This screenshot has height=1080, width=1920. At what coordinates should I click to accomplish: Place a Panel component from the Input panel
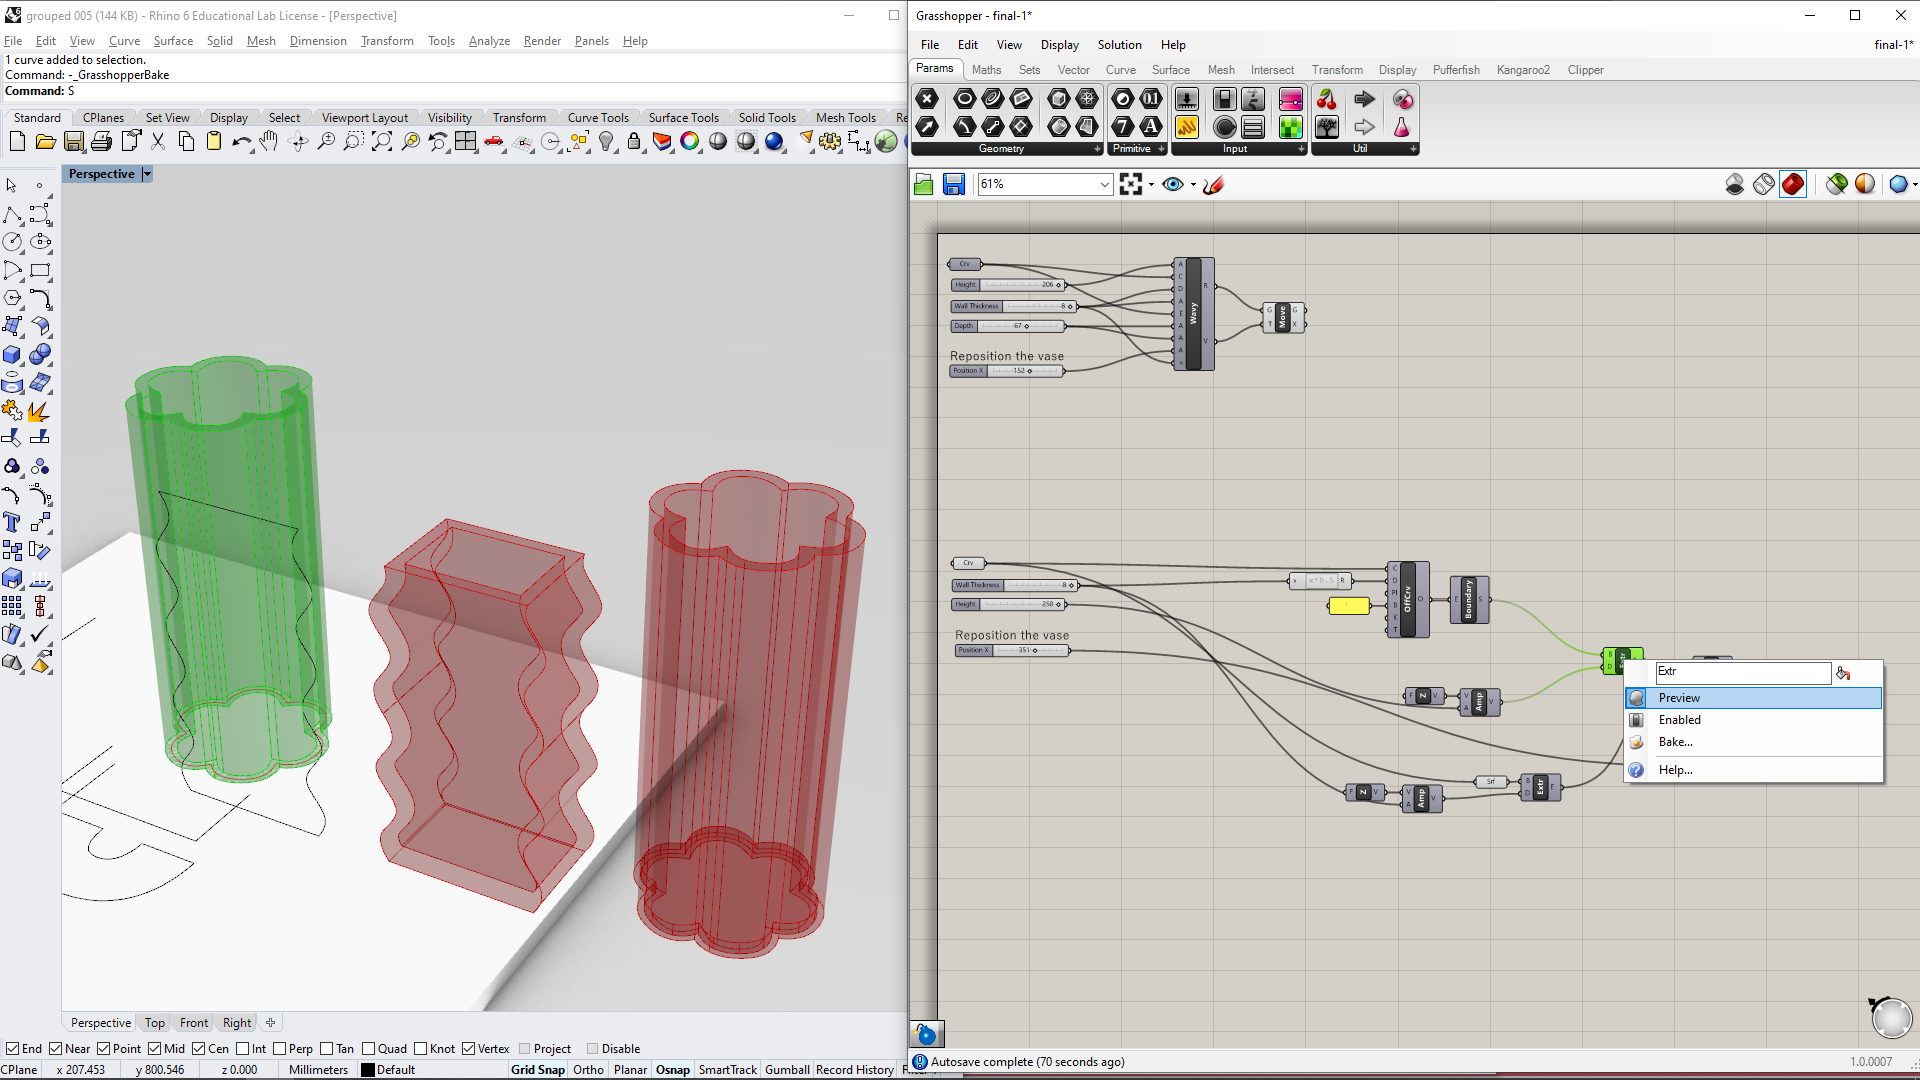pos(1253,127)
